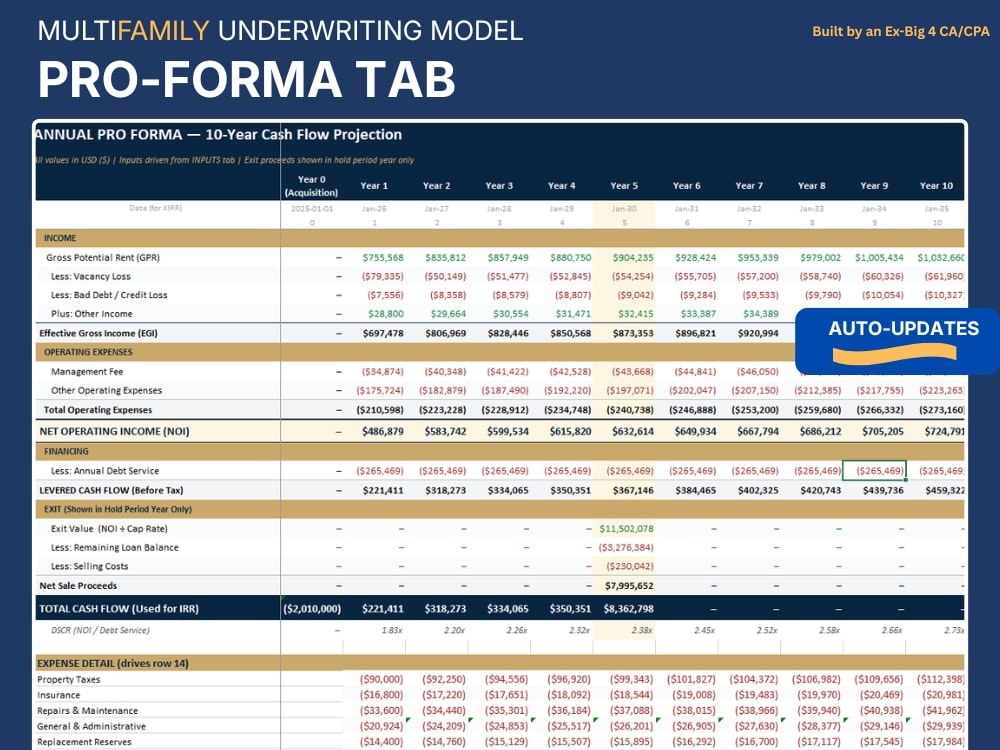Screen dimensions: 1000x750
Task: Select the Gross Potential Rent (GPR) row label
Action: point(103,258)
